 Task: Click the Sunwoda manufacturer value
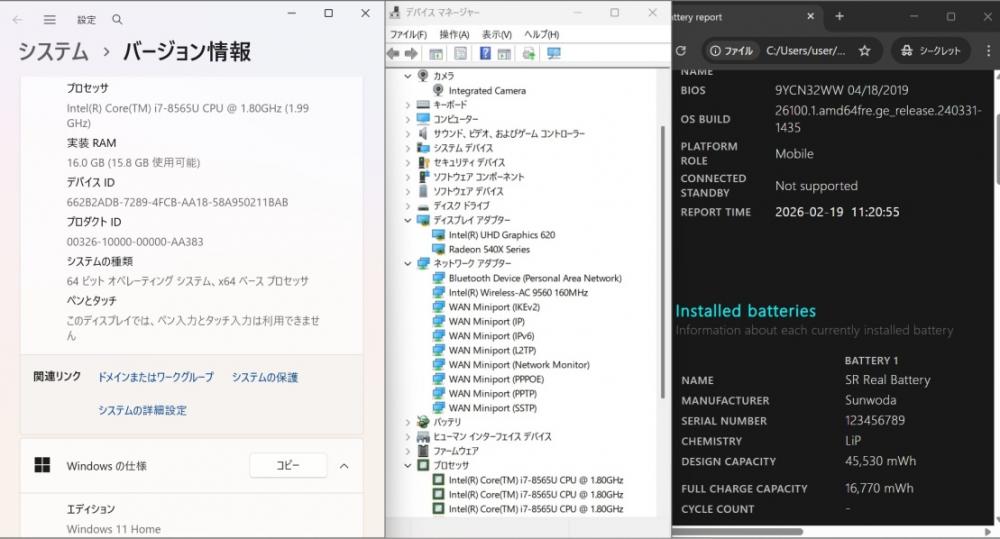[870, 400]
